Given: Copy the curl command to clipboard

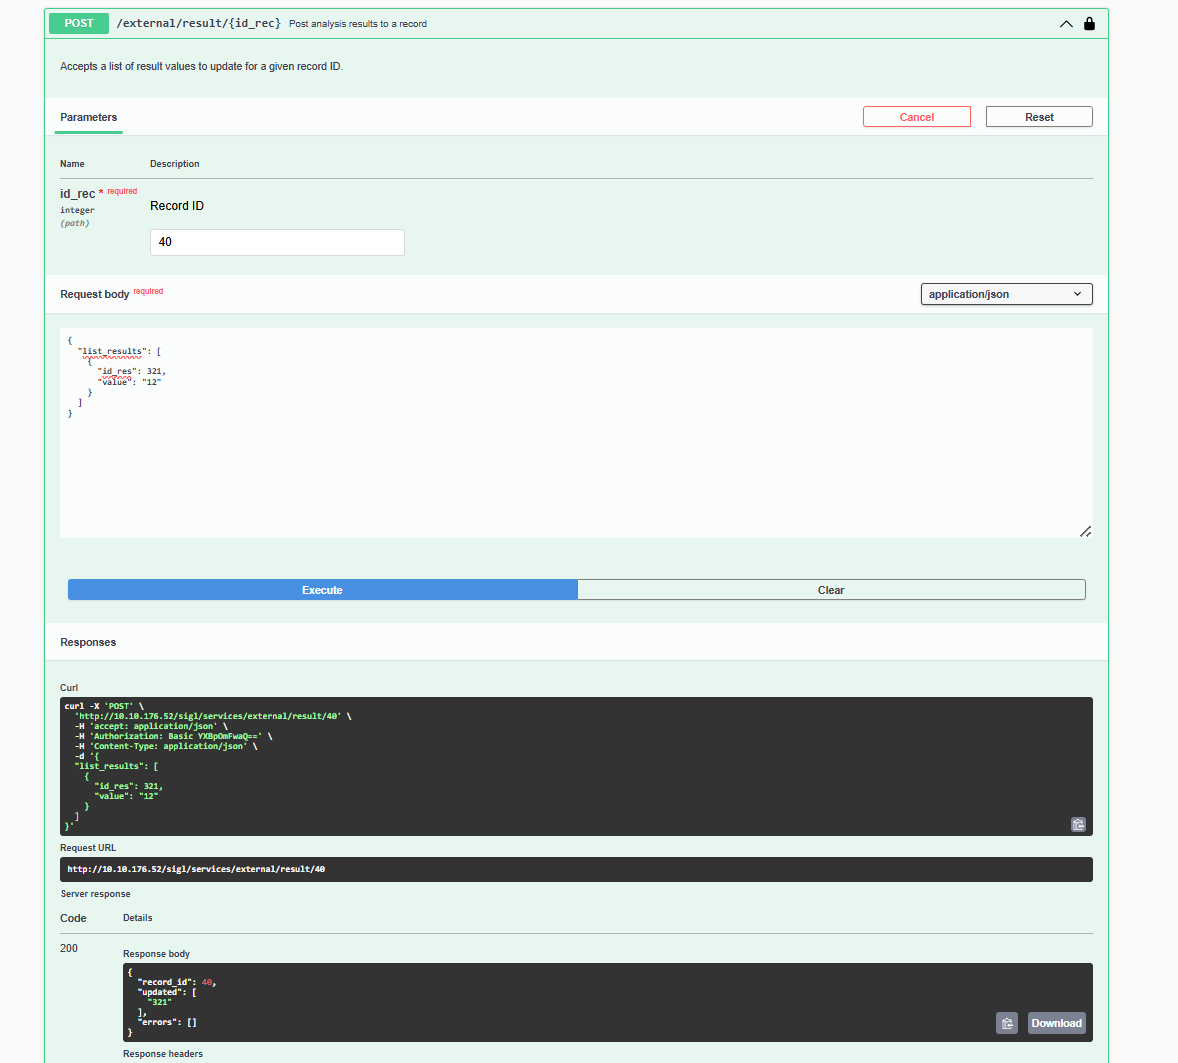Looking at the screenshot, I should pos(1078,824).
